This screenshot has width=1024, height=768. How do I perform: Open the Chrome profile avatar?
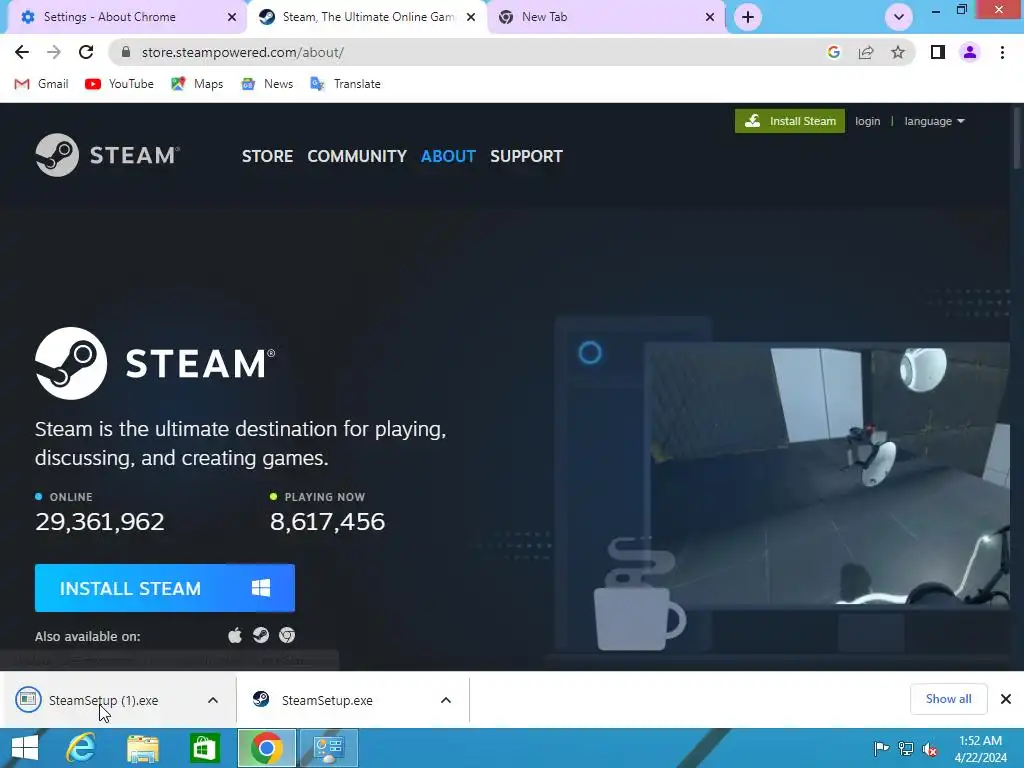coord(970,52)
